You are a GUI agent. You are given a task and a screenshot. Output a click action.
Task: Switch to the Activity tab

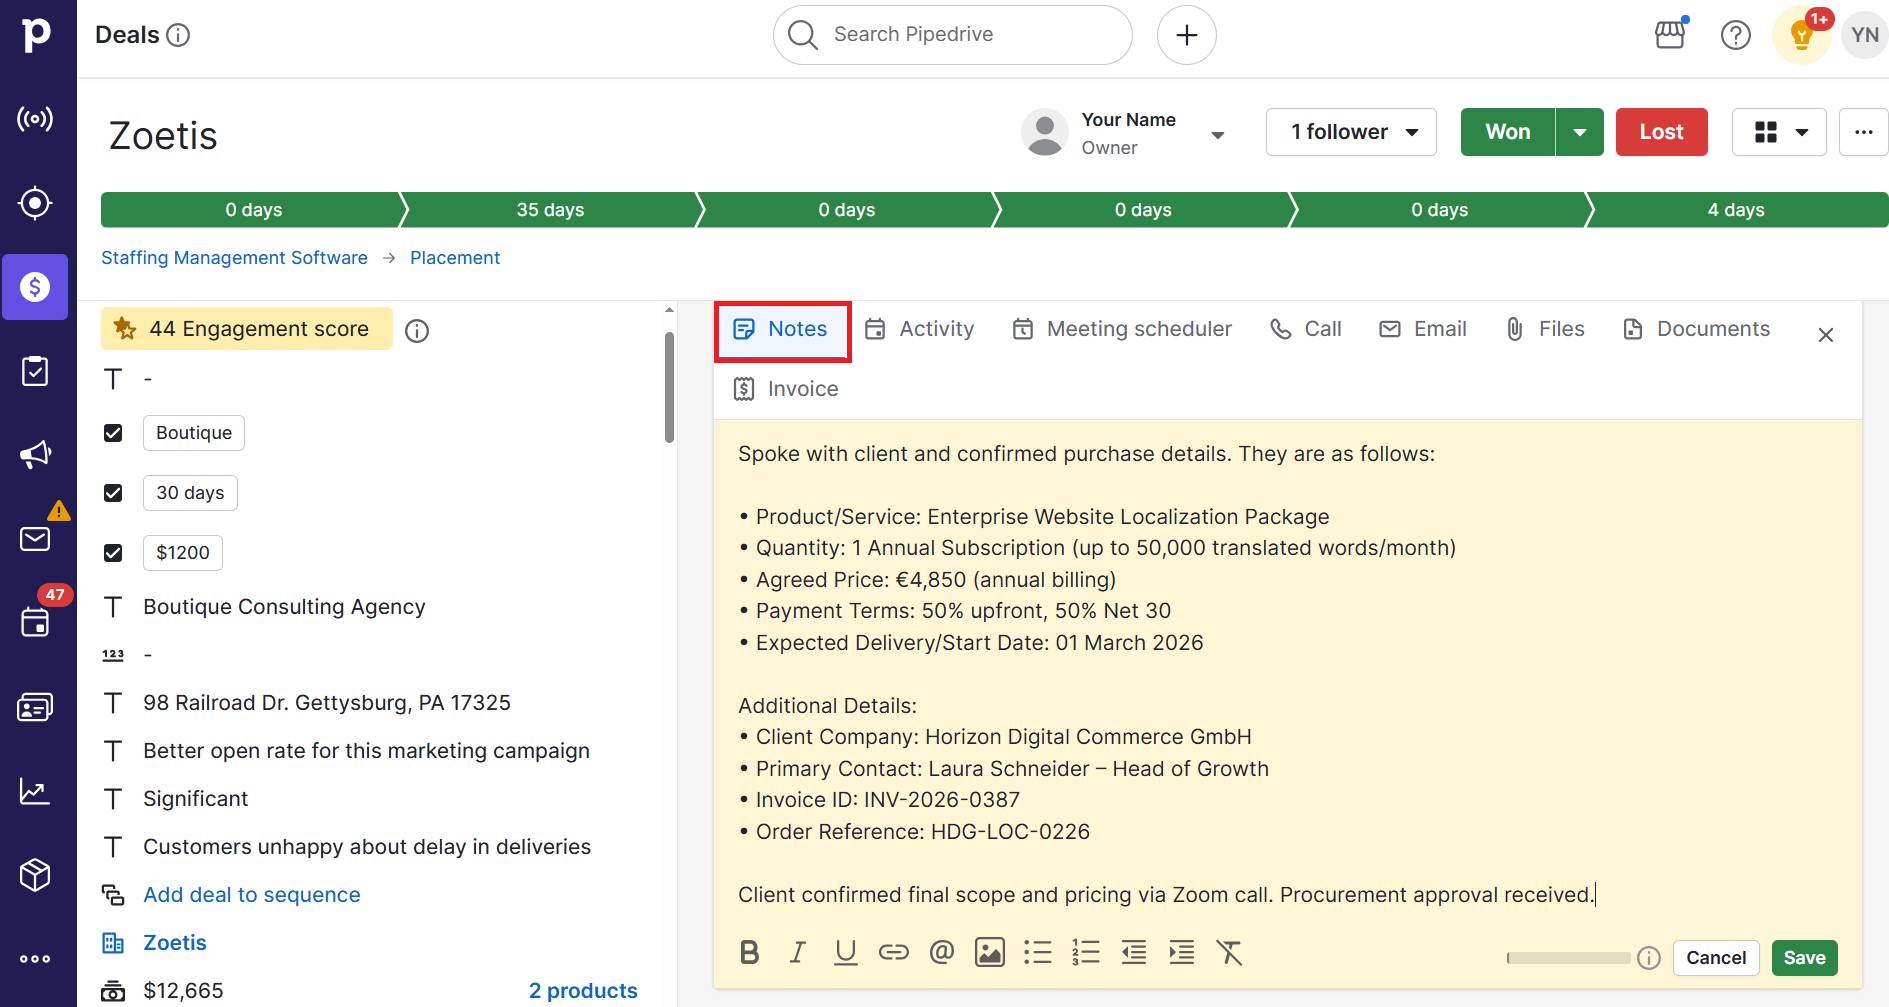click(919, 329)
